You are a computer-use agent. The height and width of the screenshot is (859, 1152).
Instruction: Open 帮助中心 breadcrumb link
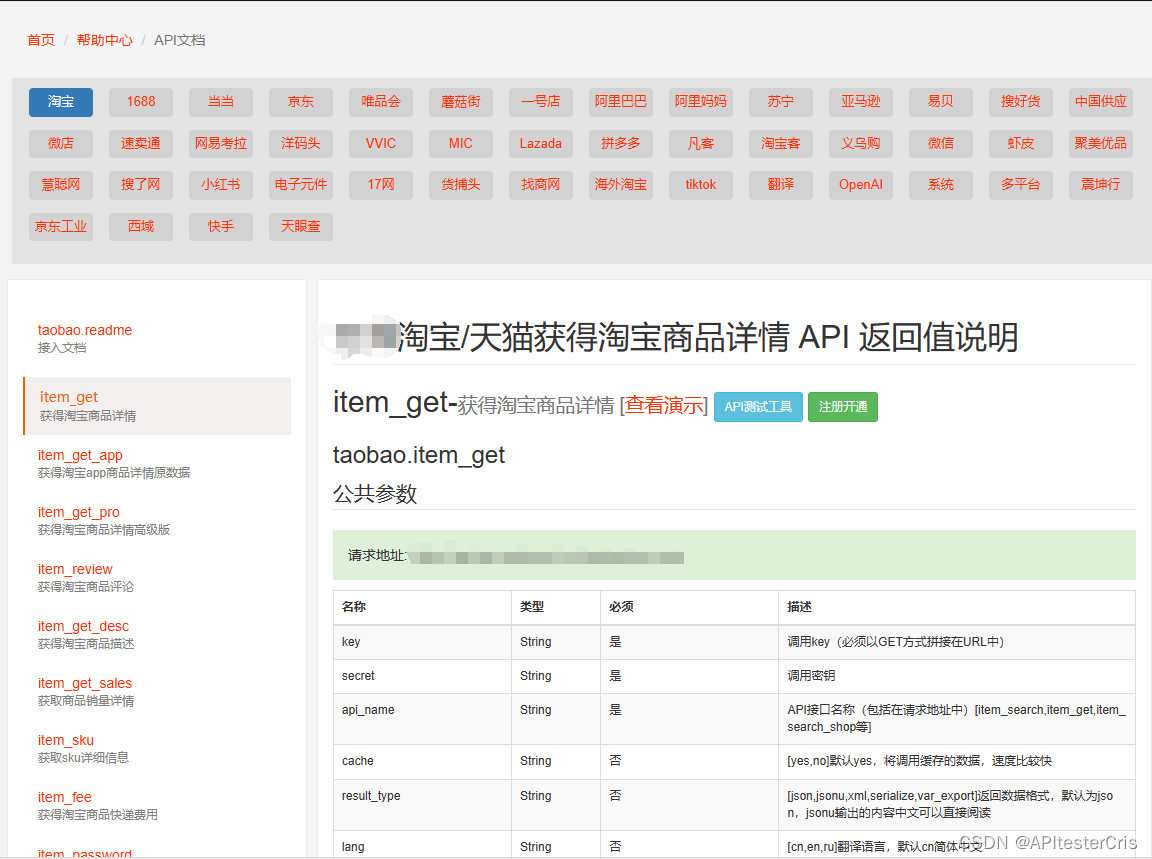[x=104, y=40]
